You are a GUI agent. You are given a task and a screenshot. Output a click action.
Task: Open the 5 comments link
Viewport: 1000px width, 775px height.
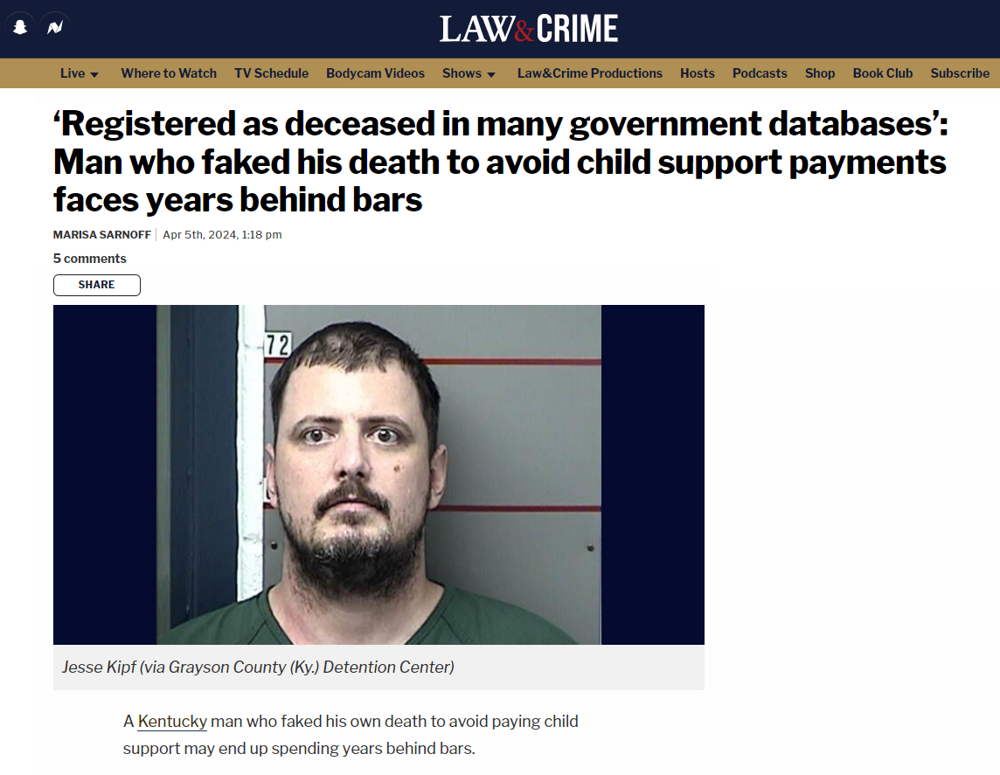point(90,258)
